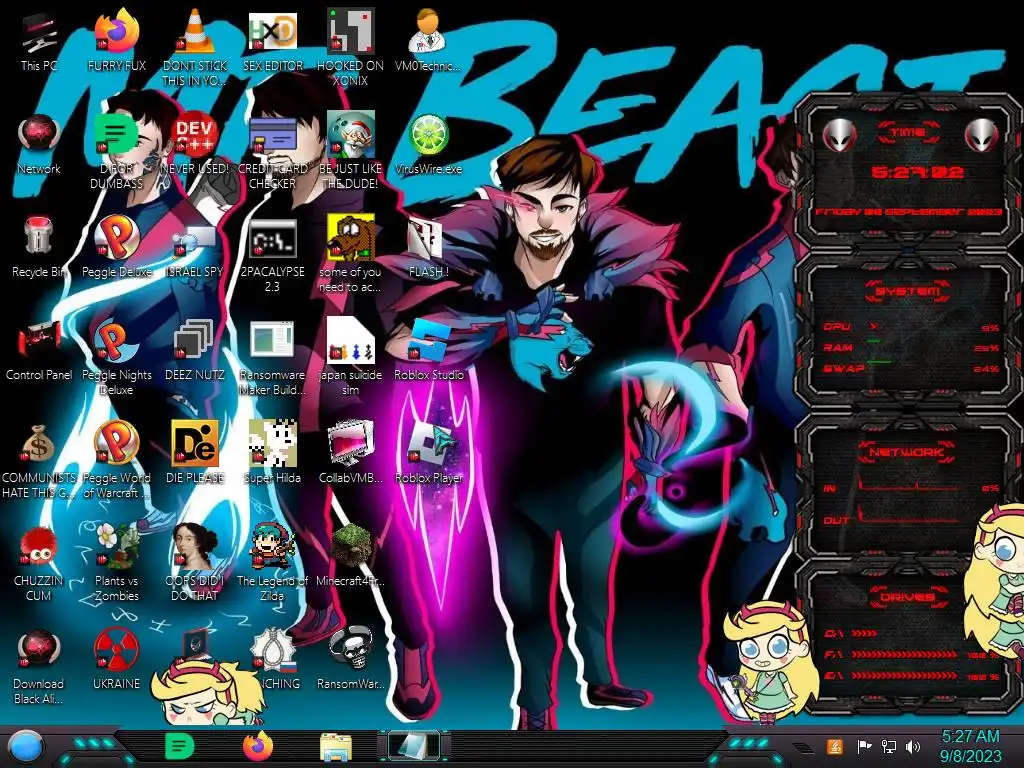This screenshot has width=1024, height=768.
Task: Open the Java tray icon
Action: (x=835, y=746)
